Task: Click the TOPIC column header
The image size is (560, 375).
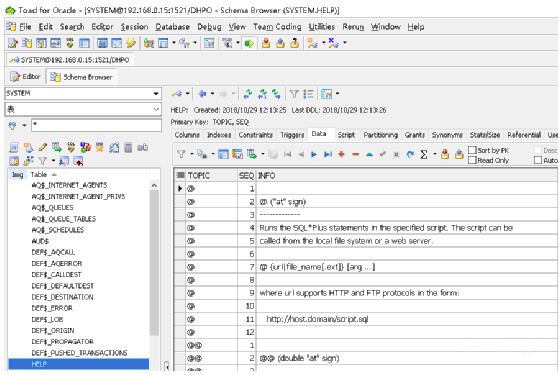Action: pos(211,175)
